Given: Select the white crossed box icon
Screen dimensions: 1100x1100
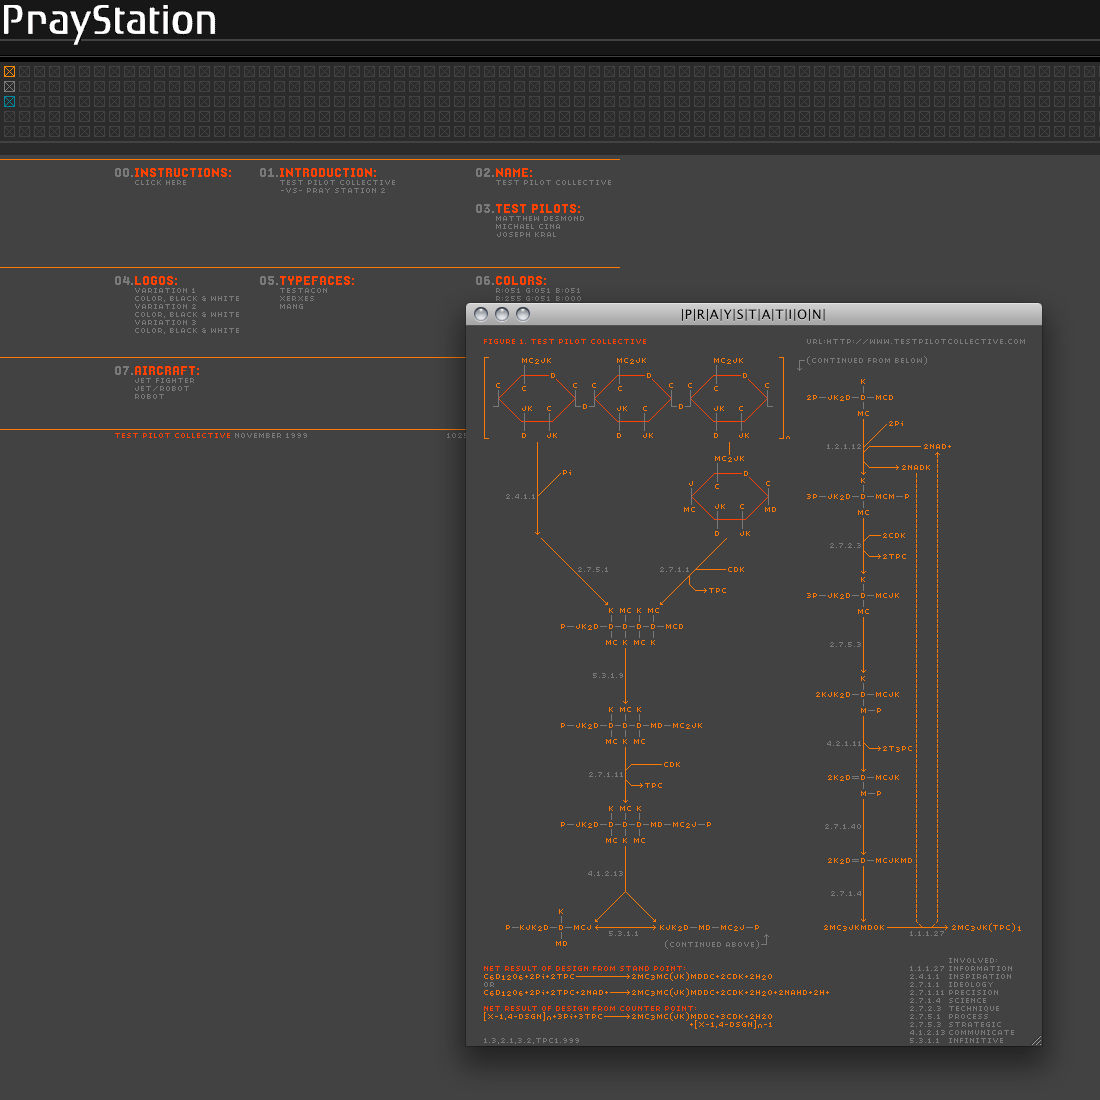Looking at the screenshot, I should pyautogui.click(x=10, y=87).
